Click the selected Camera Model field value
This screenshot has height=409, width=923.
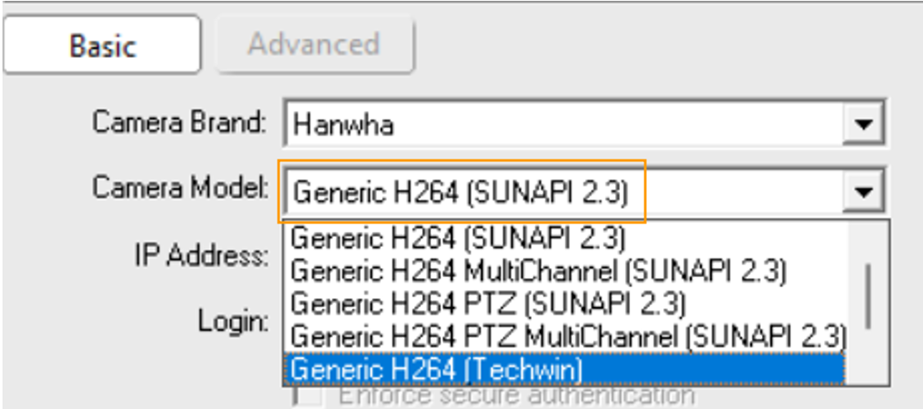click(461, 192)
